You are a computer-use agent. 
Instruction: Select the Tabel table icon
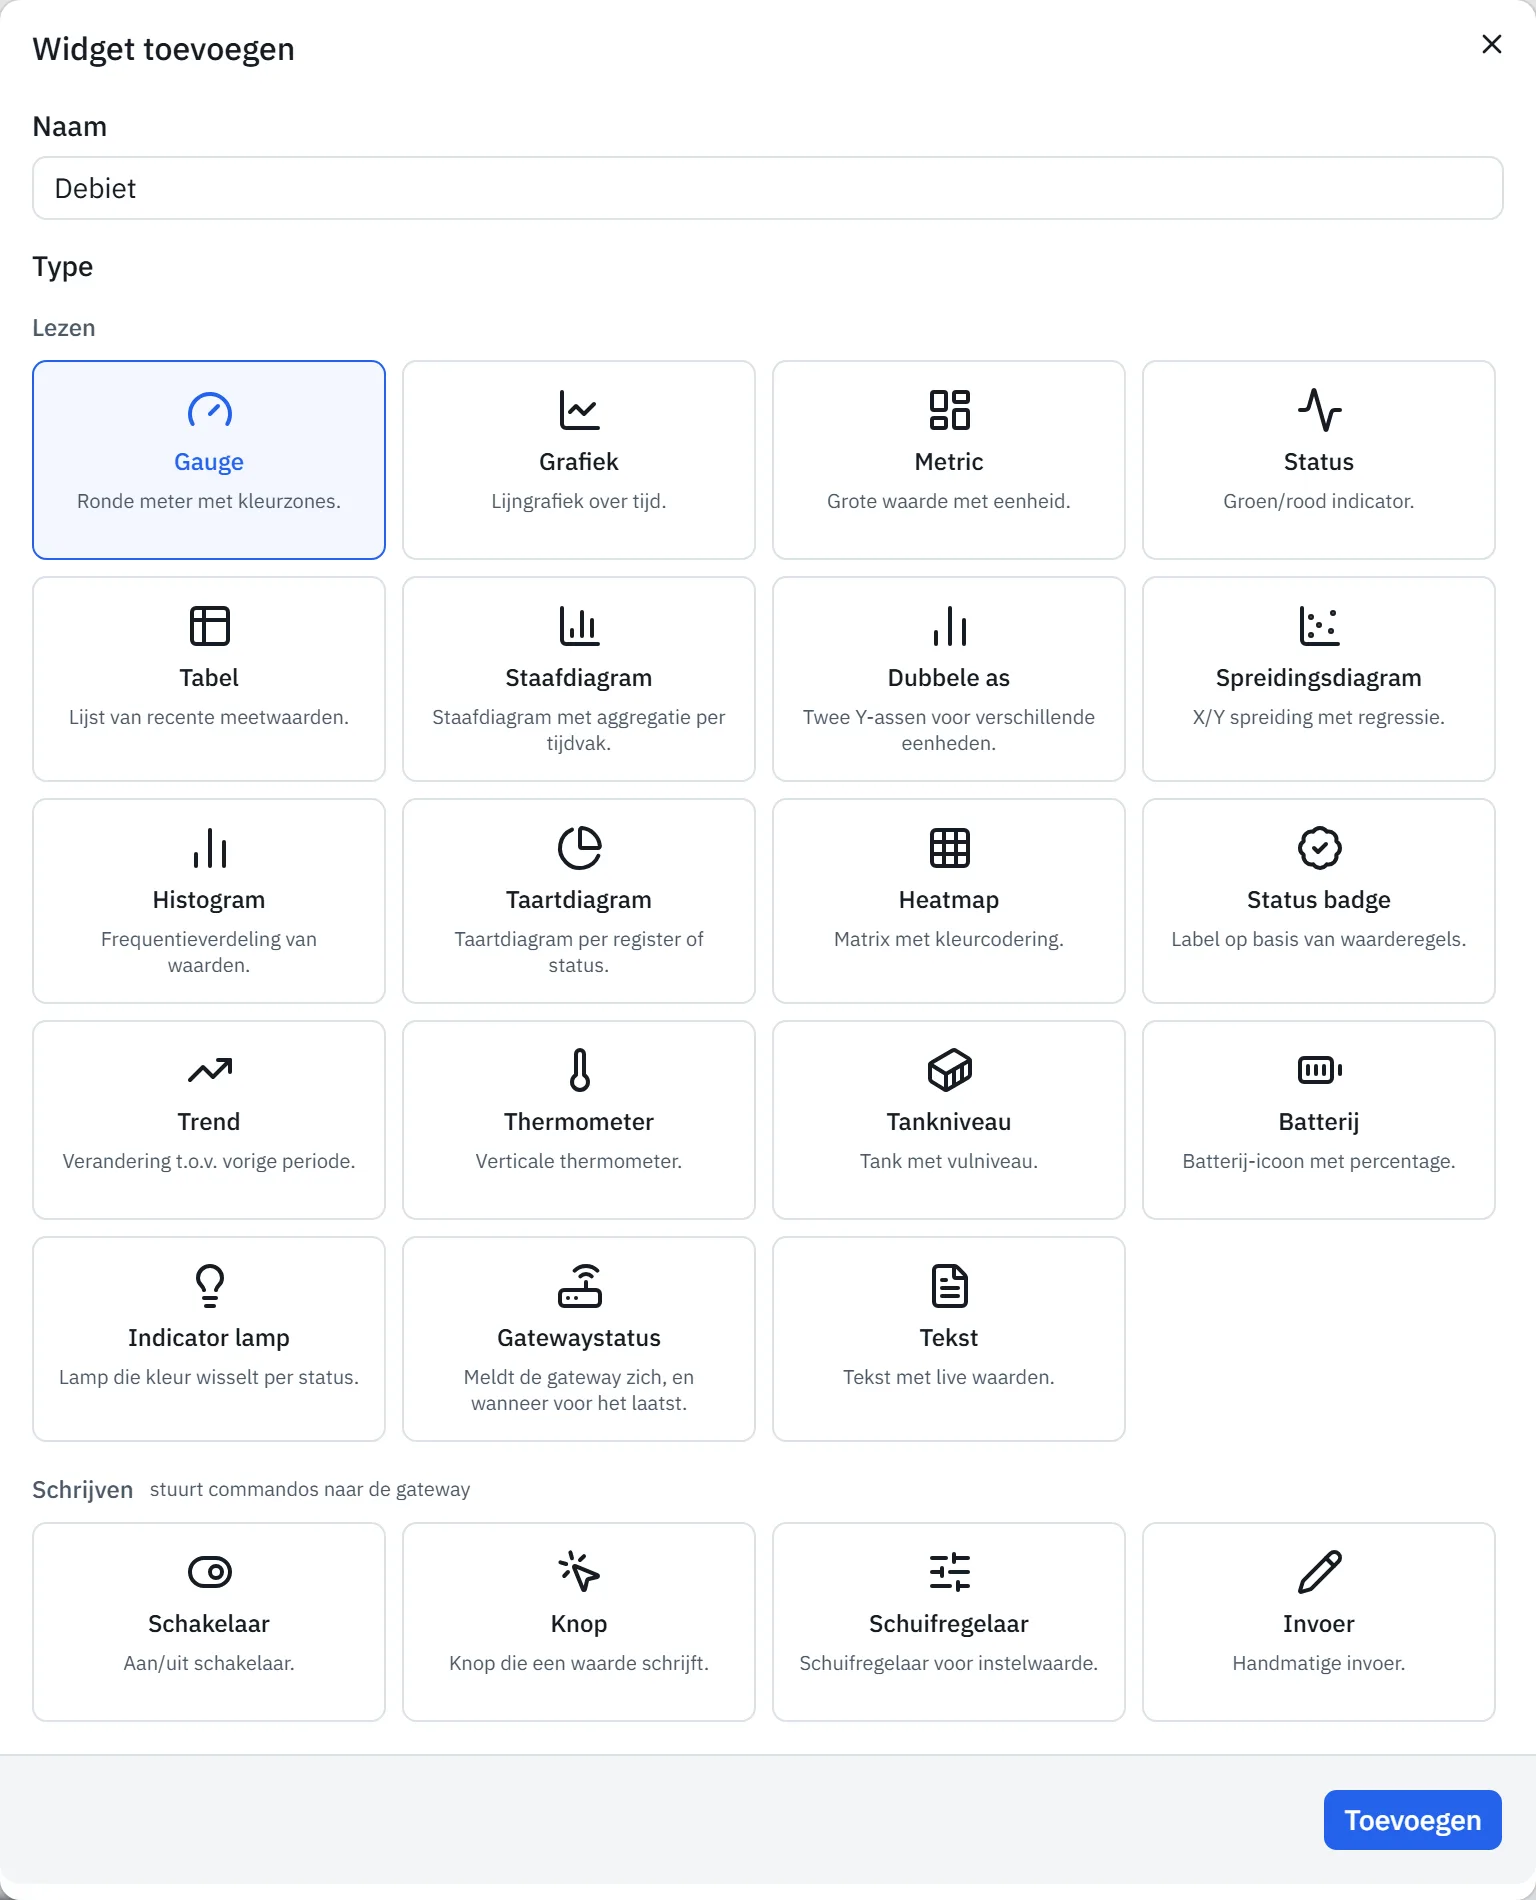209,626
